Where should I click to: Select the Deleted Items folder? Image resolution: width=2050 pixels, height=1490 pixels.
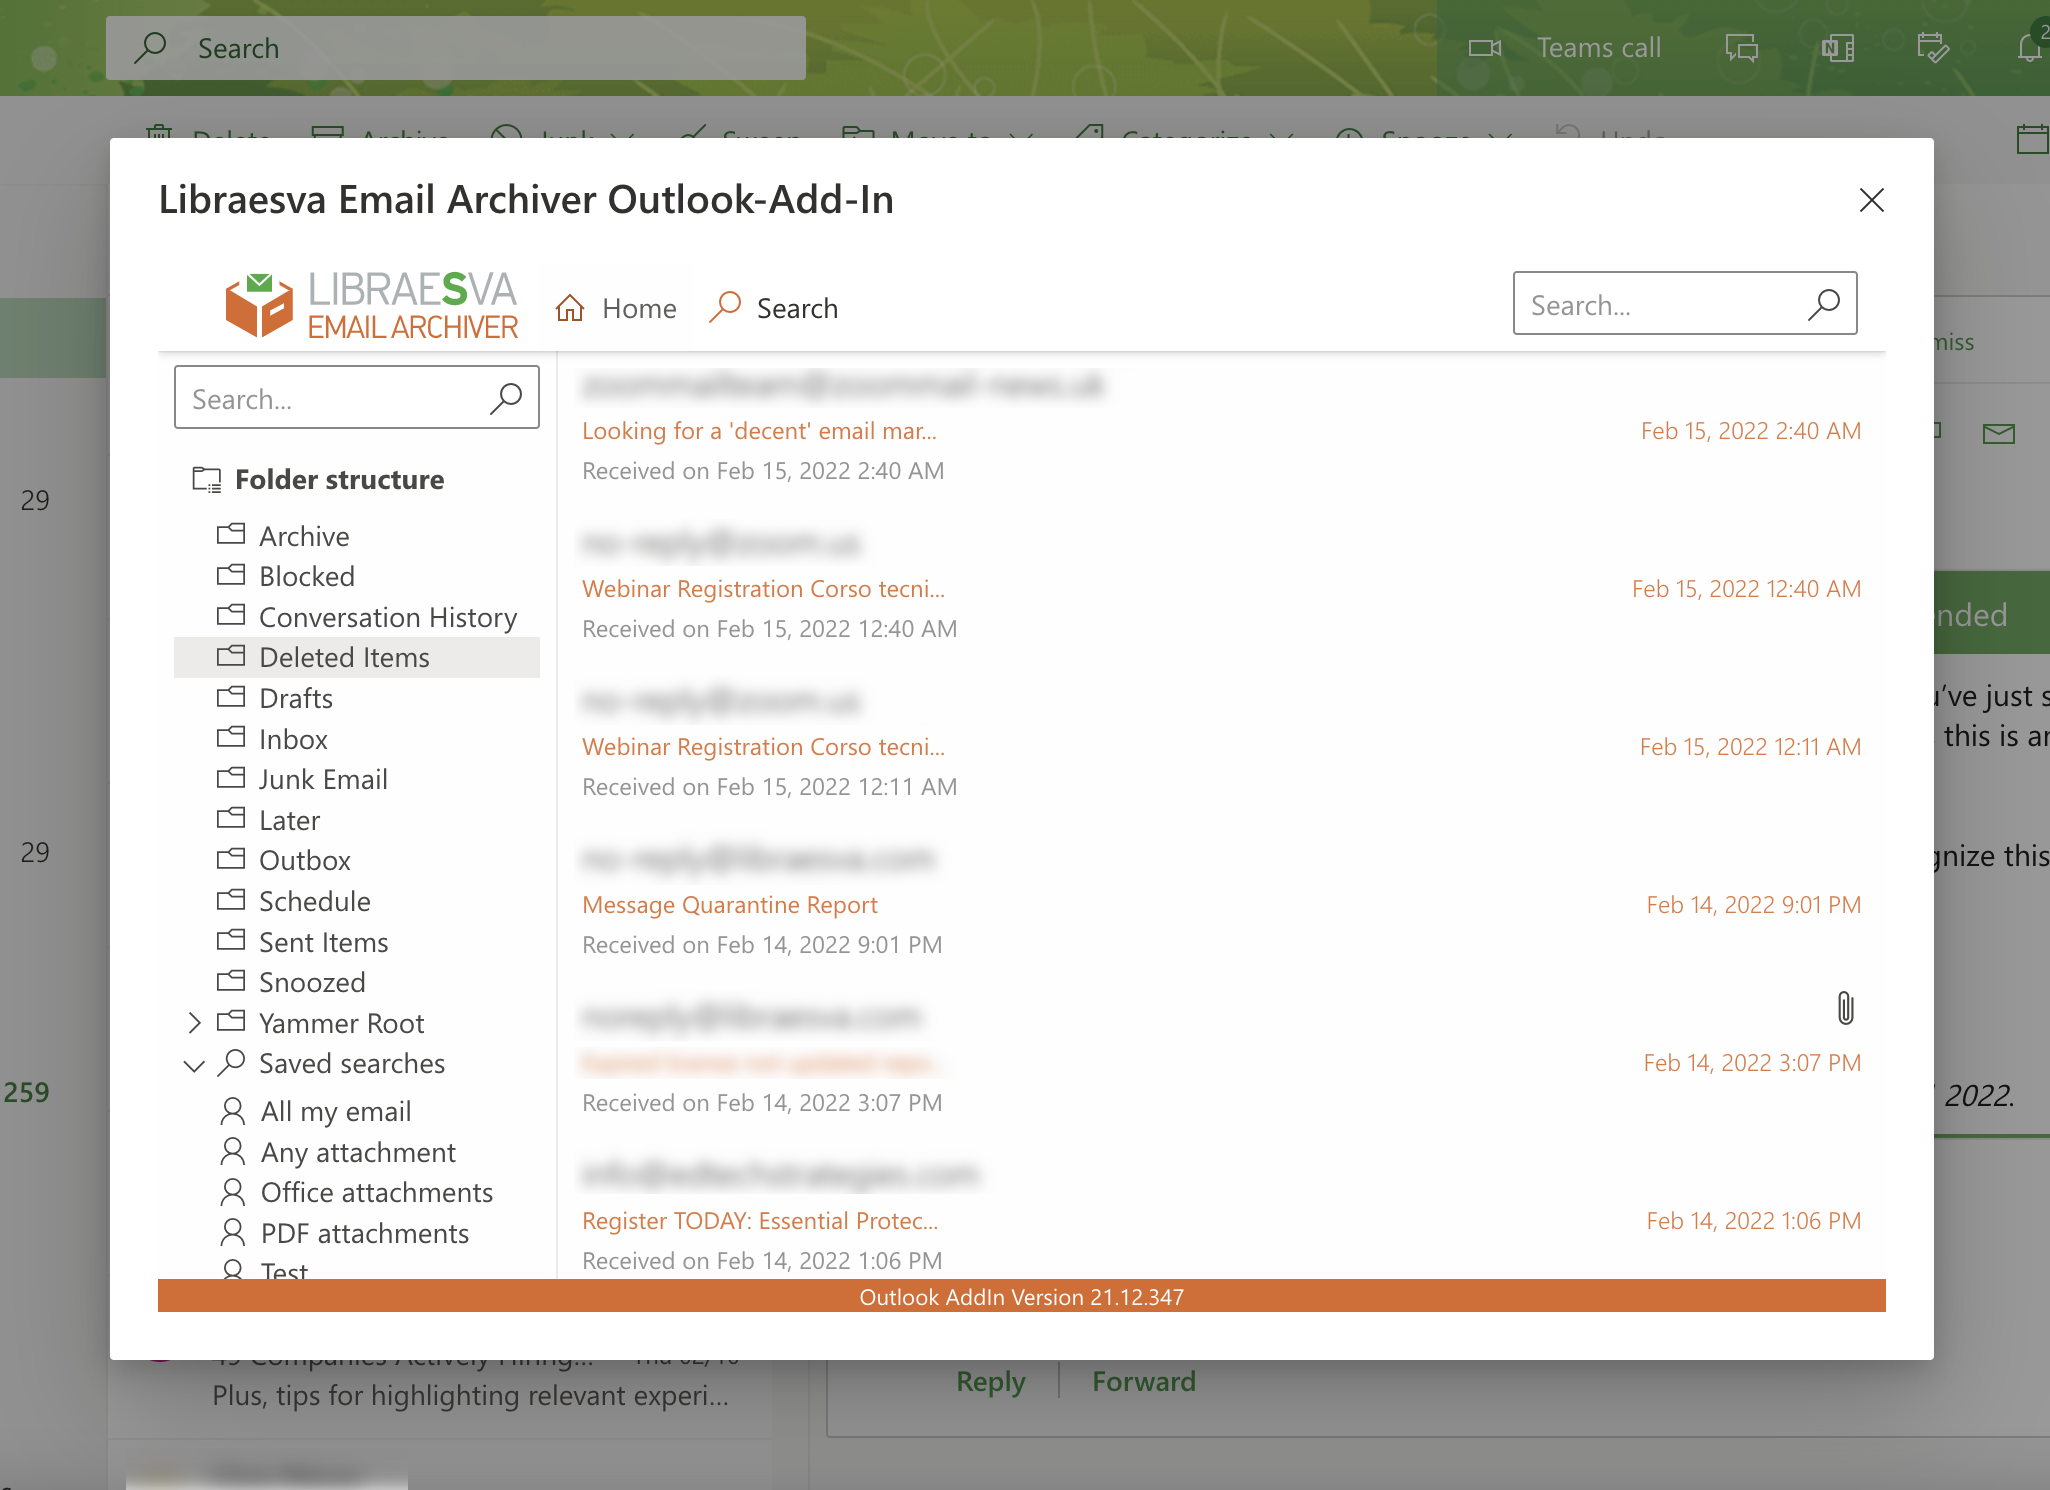coord(344,657)
